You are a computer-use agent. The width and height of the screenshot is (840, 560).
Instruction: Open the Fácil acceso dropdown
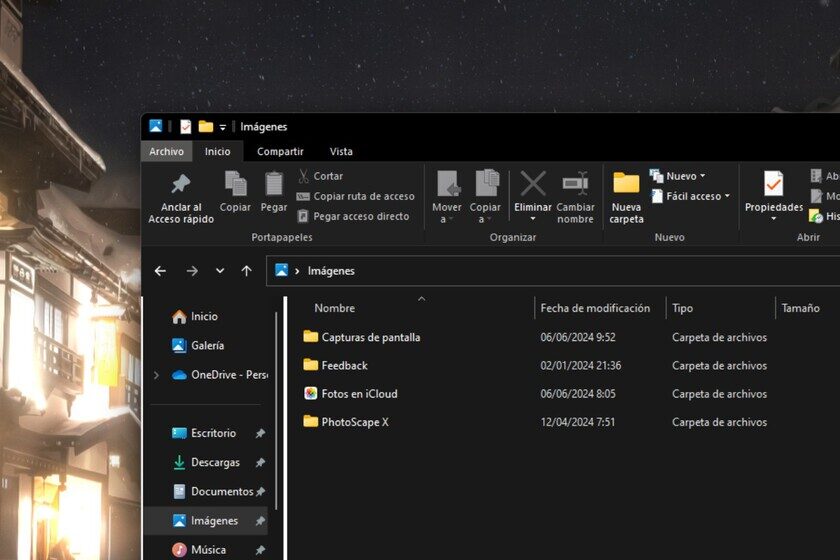(691, 196)
